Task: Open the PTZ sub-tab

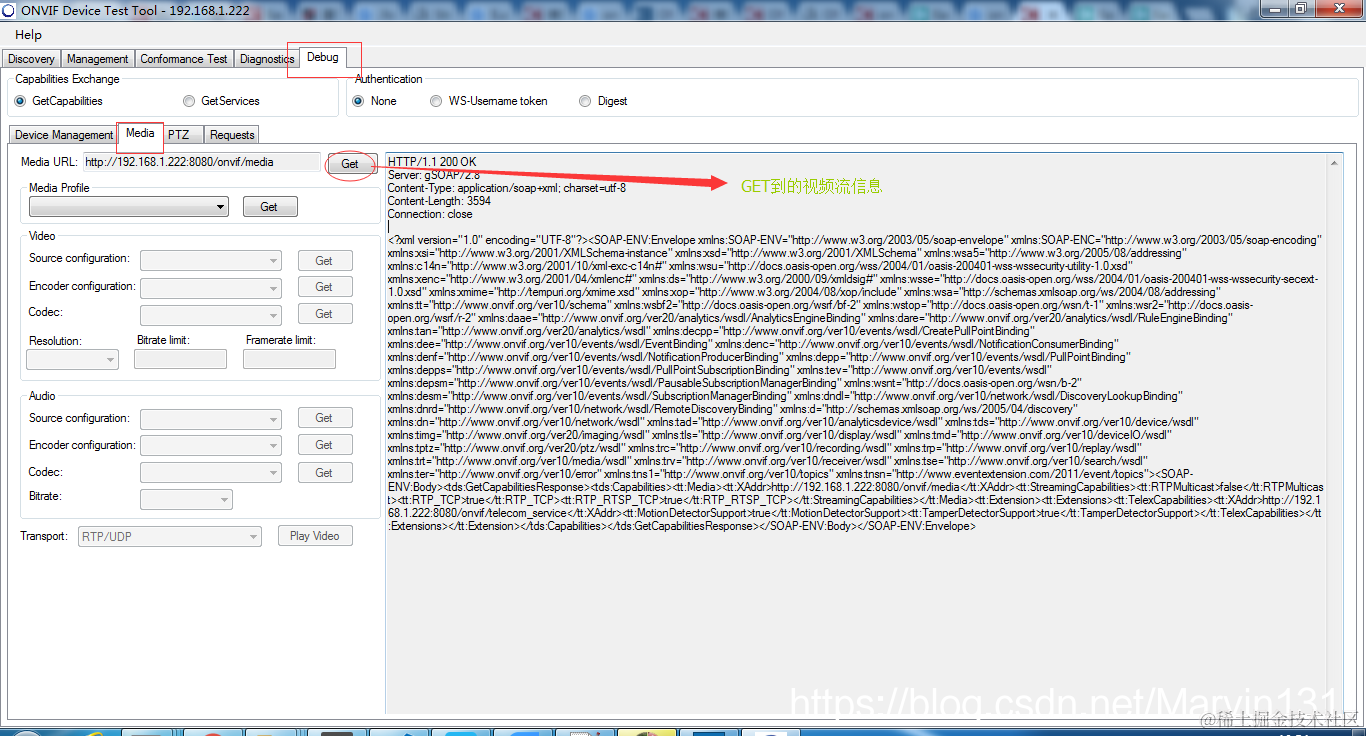Action: point(178,135)
